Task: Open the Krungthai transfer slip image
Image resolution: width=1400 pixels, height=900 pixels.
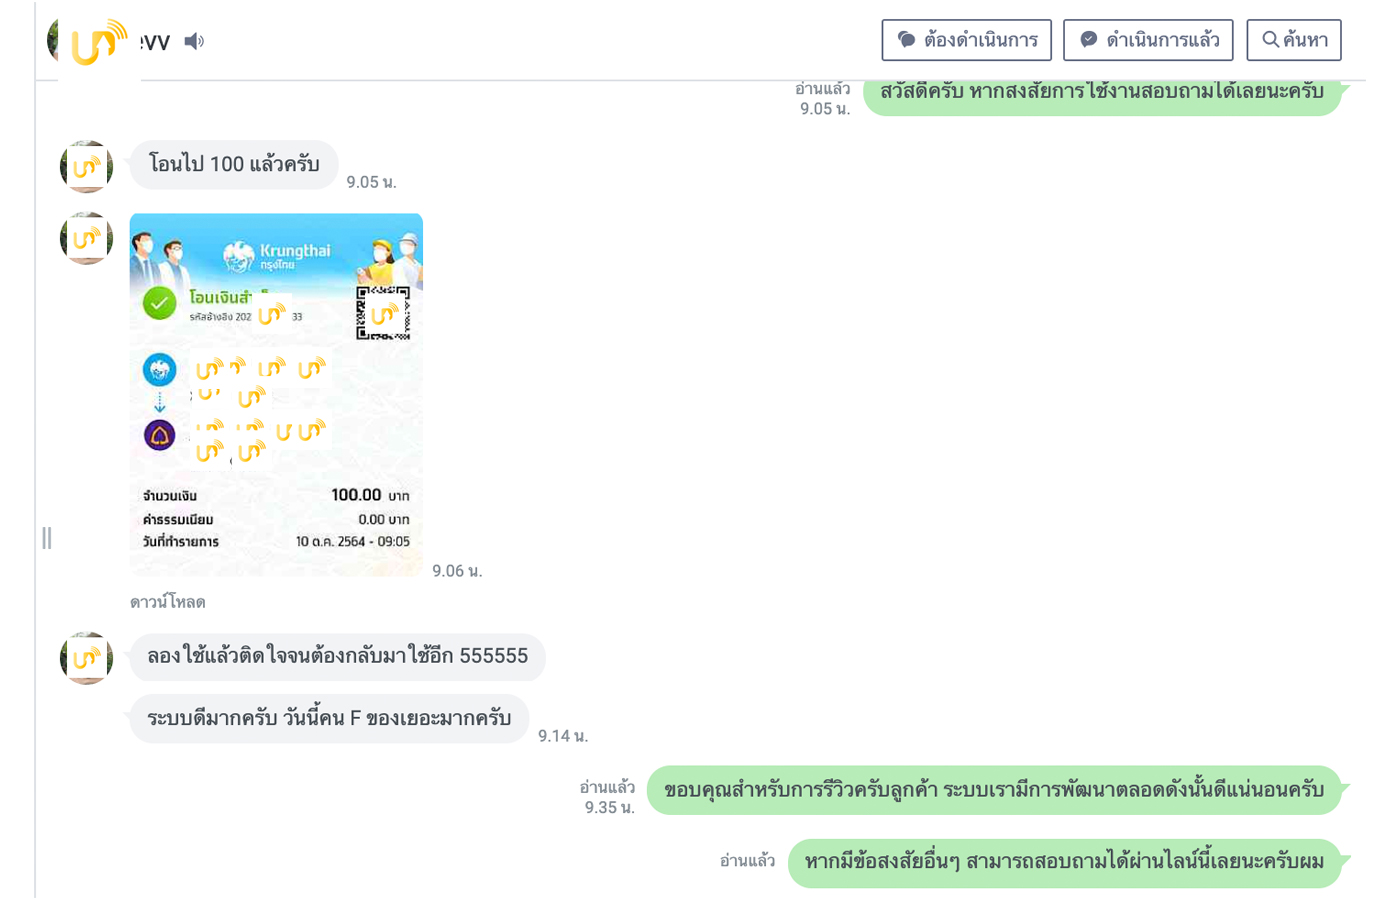Action: (276, 394)
